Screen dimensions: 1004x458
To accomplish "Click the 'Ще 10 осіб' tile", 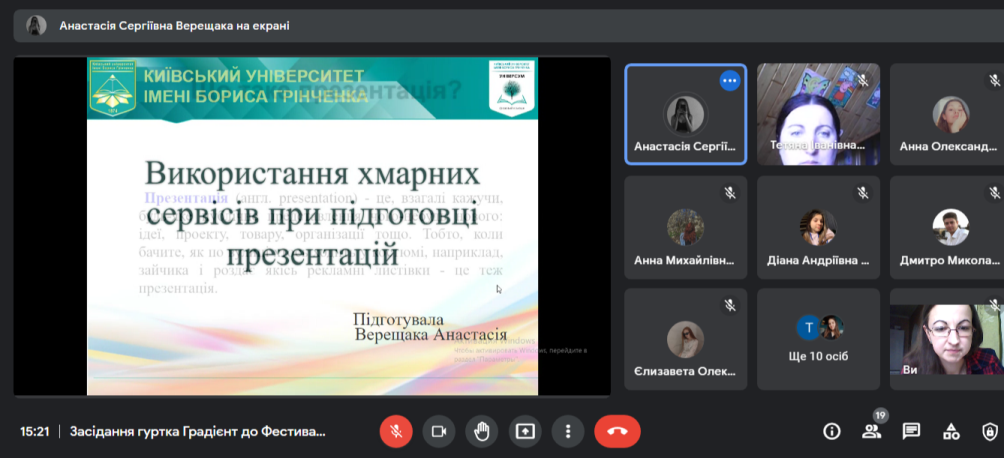I will pos(818,339).
